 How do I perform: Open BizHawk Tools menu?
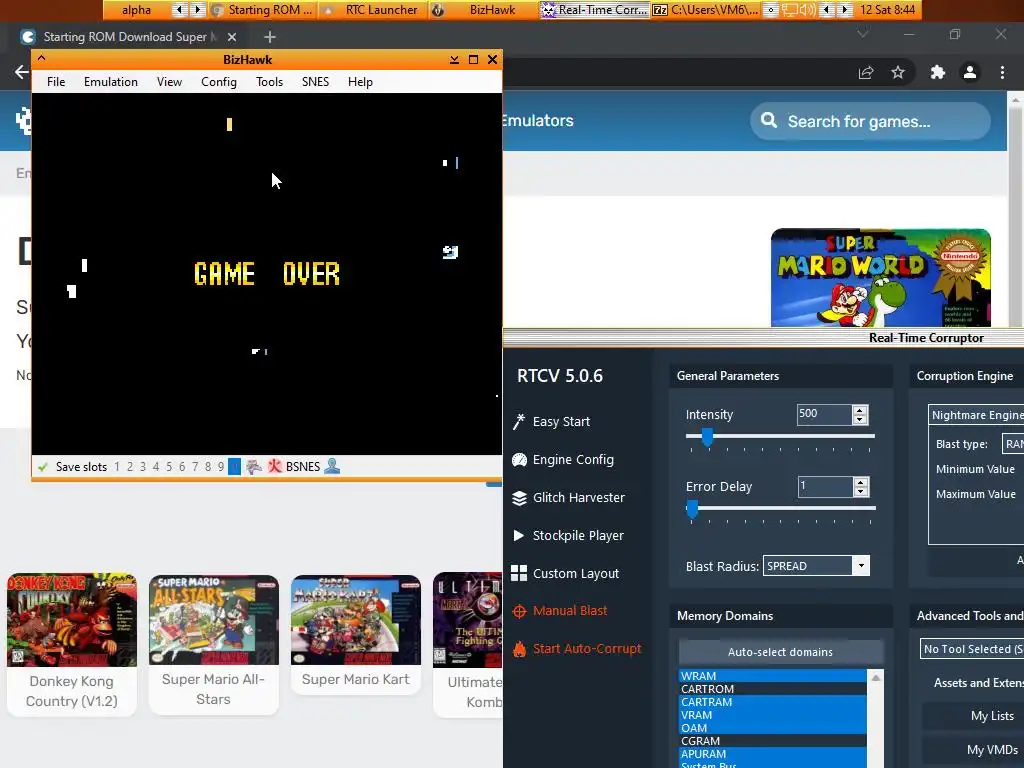[x=270, y=82]
